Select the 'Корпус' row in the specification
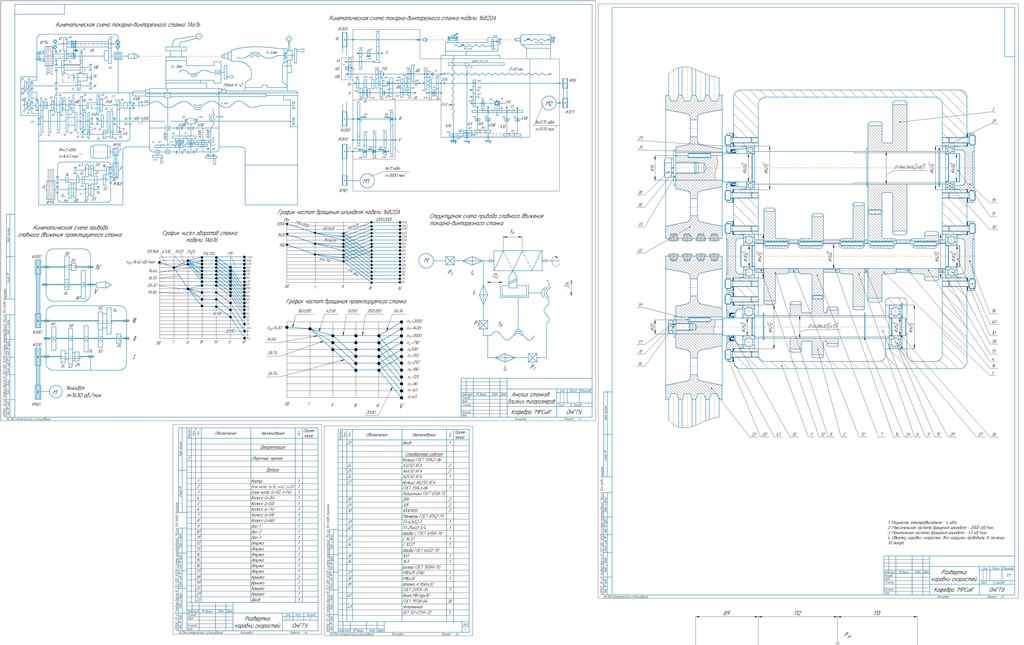The height and width of the screenshot is (645, 1024). click(256, 482)
